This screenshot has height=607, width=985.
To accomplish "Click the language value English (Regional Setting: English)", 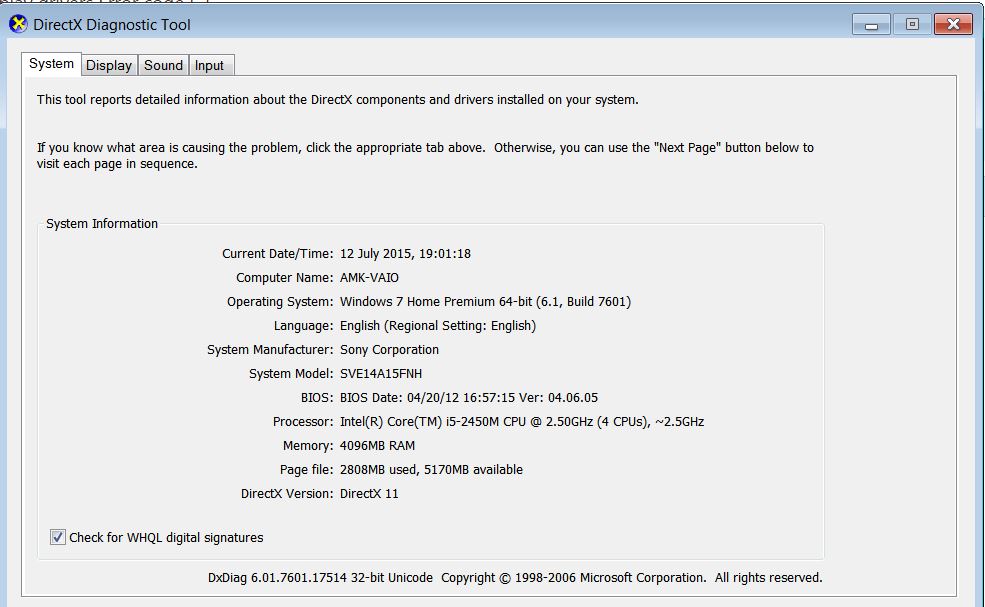I will pyautogui.click(x=438, y=325).
